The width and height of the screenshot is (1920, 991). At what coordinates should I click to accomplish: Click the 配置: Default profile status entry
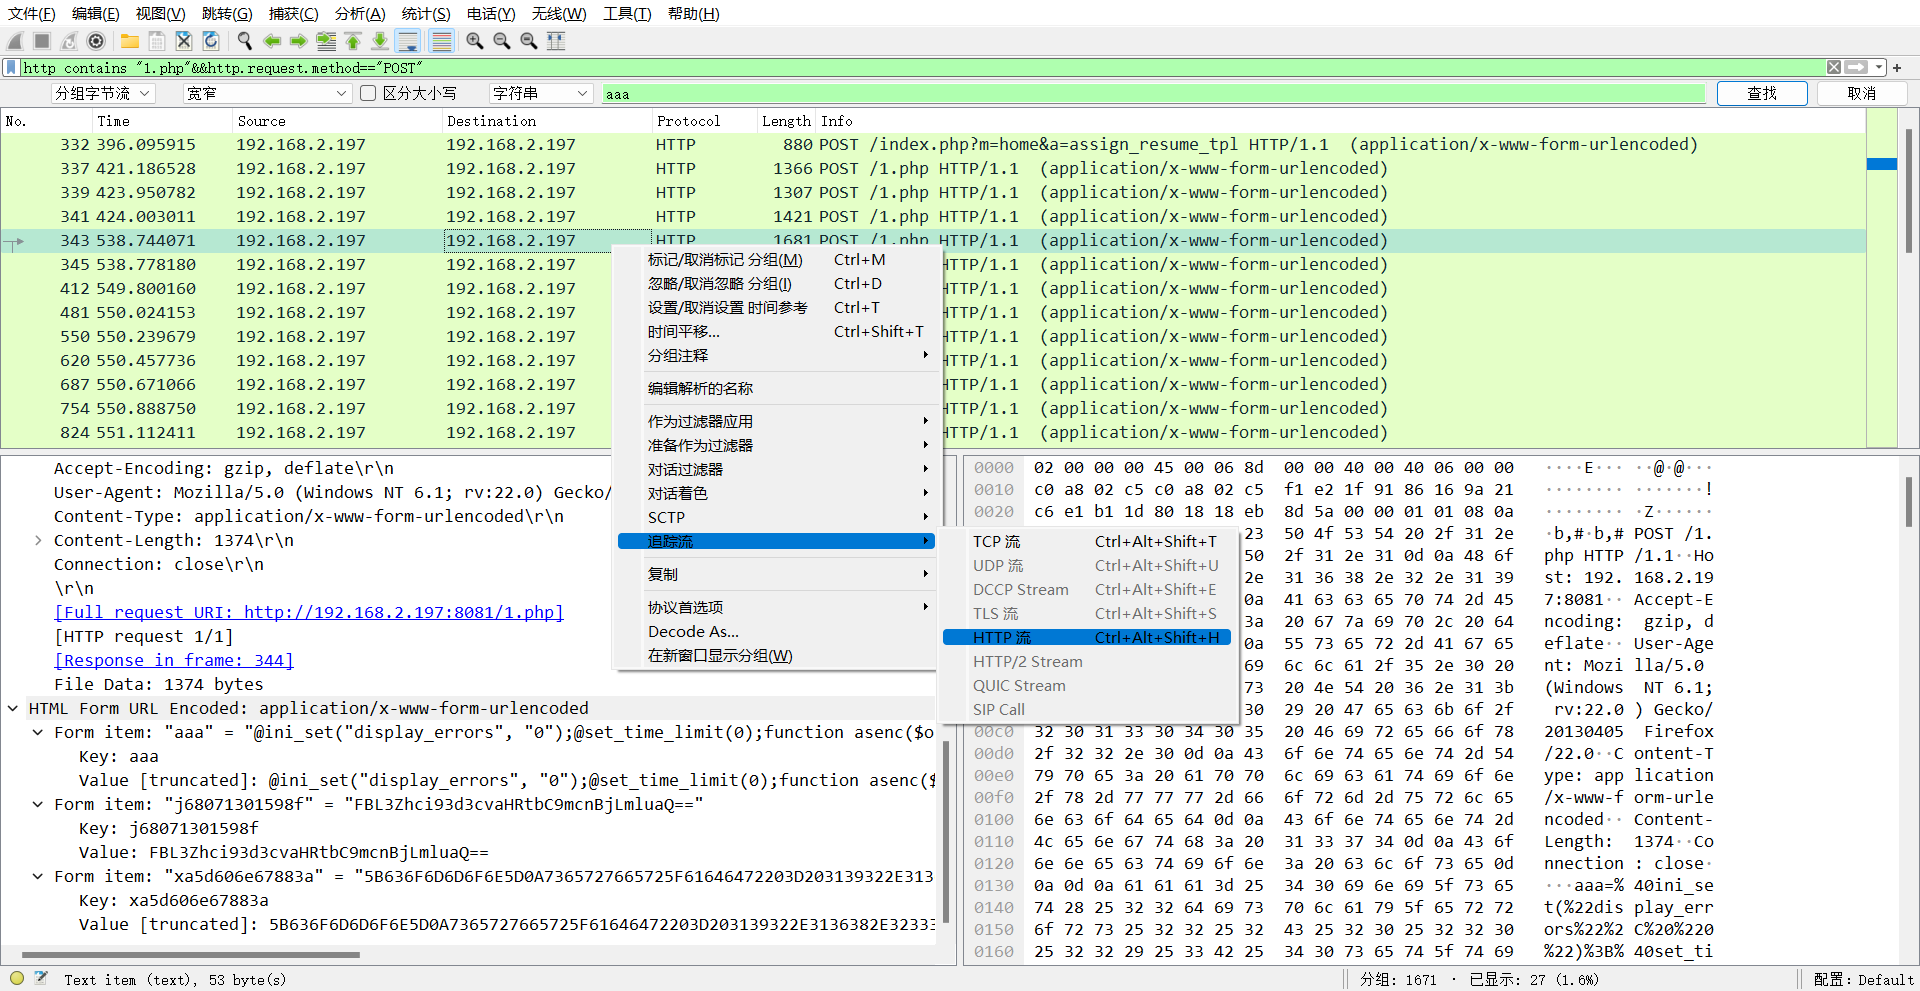[x=1863, y=979]
